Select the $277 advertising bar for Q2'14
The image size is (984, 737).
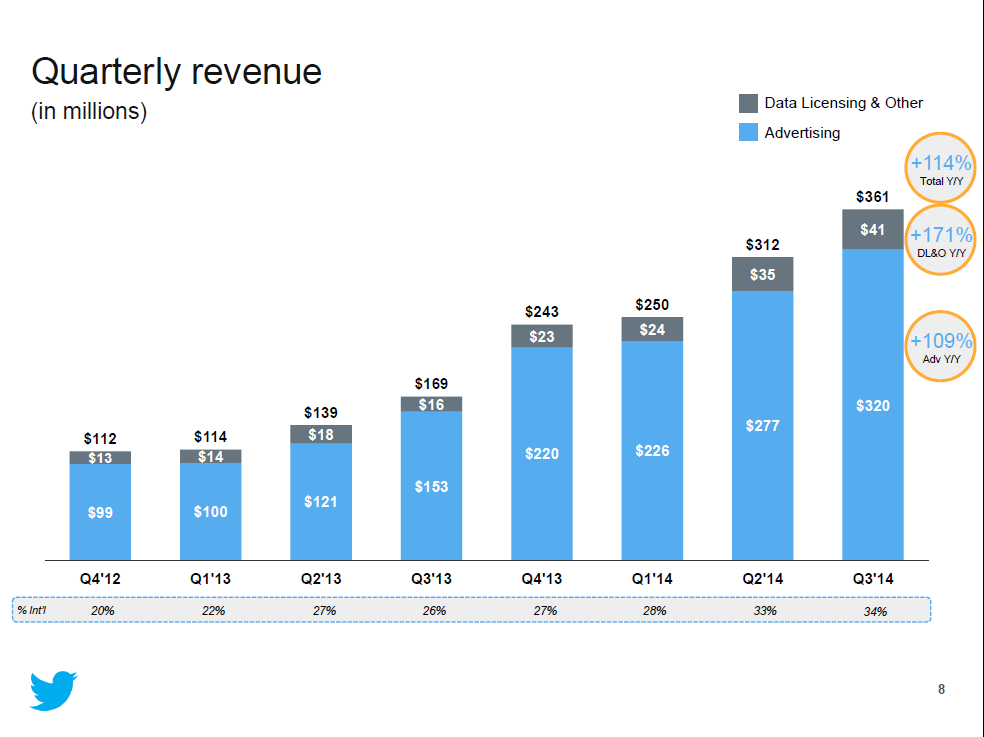click(x=762, y=425)
